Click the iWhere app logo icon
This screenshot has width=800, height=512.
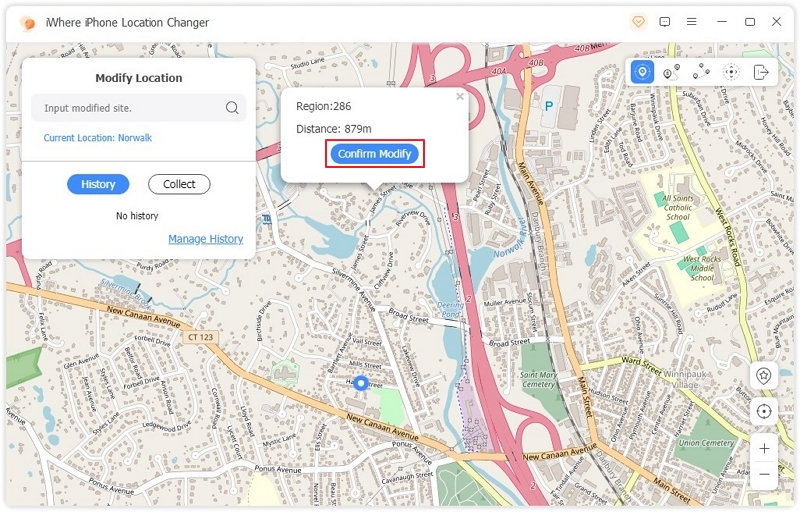(27, 23)
